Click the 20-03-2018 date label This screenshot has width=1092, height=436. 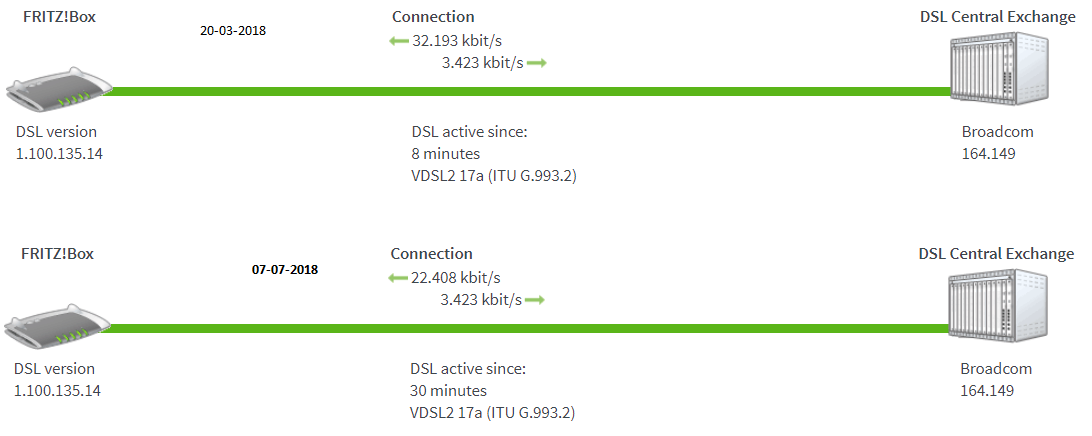233,31
